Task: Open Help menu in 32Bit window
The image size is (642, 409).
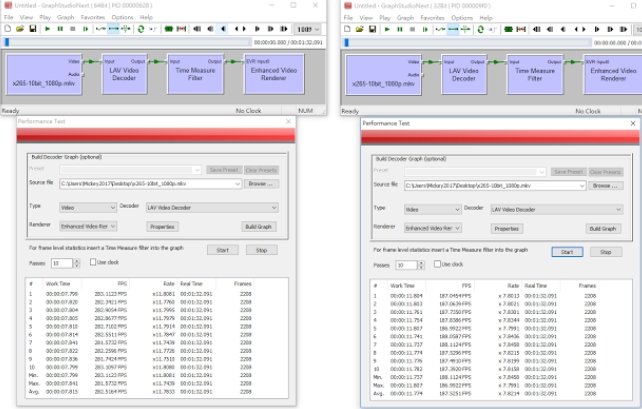Action: pos(486,18)
